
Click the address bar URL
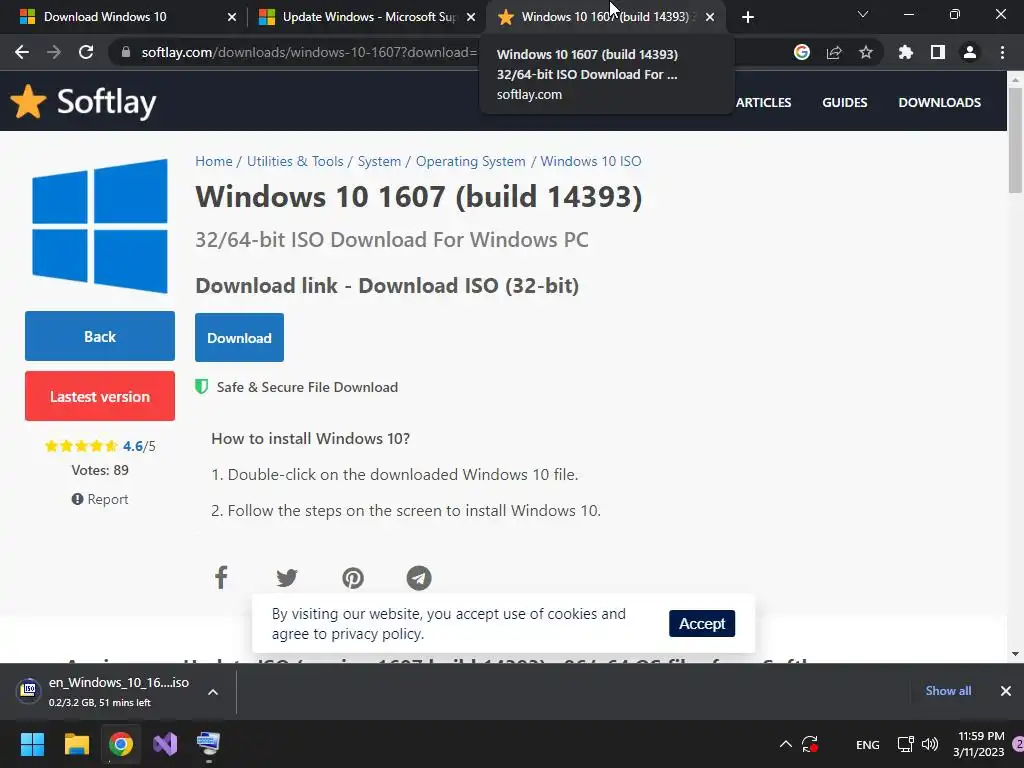point(309,52)
